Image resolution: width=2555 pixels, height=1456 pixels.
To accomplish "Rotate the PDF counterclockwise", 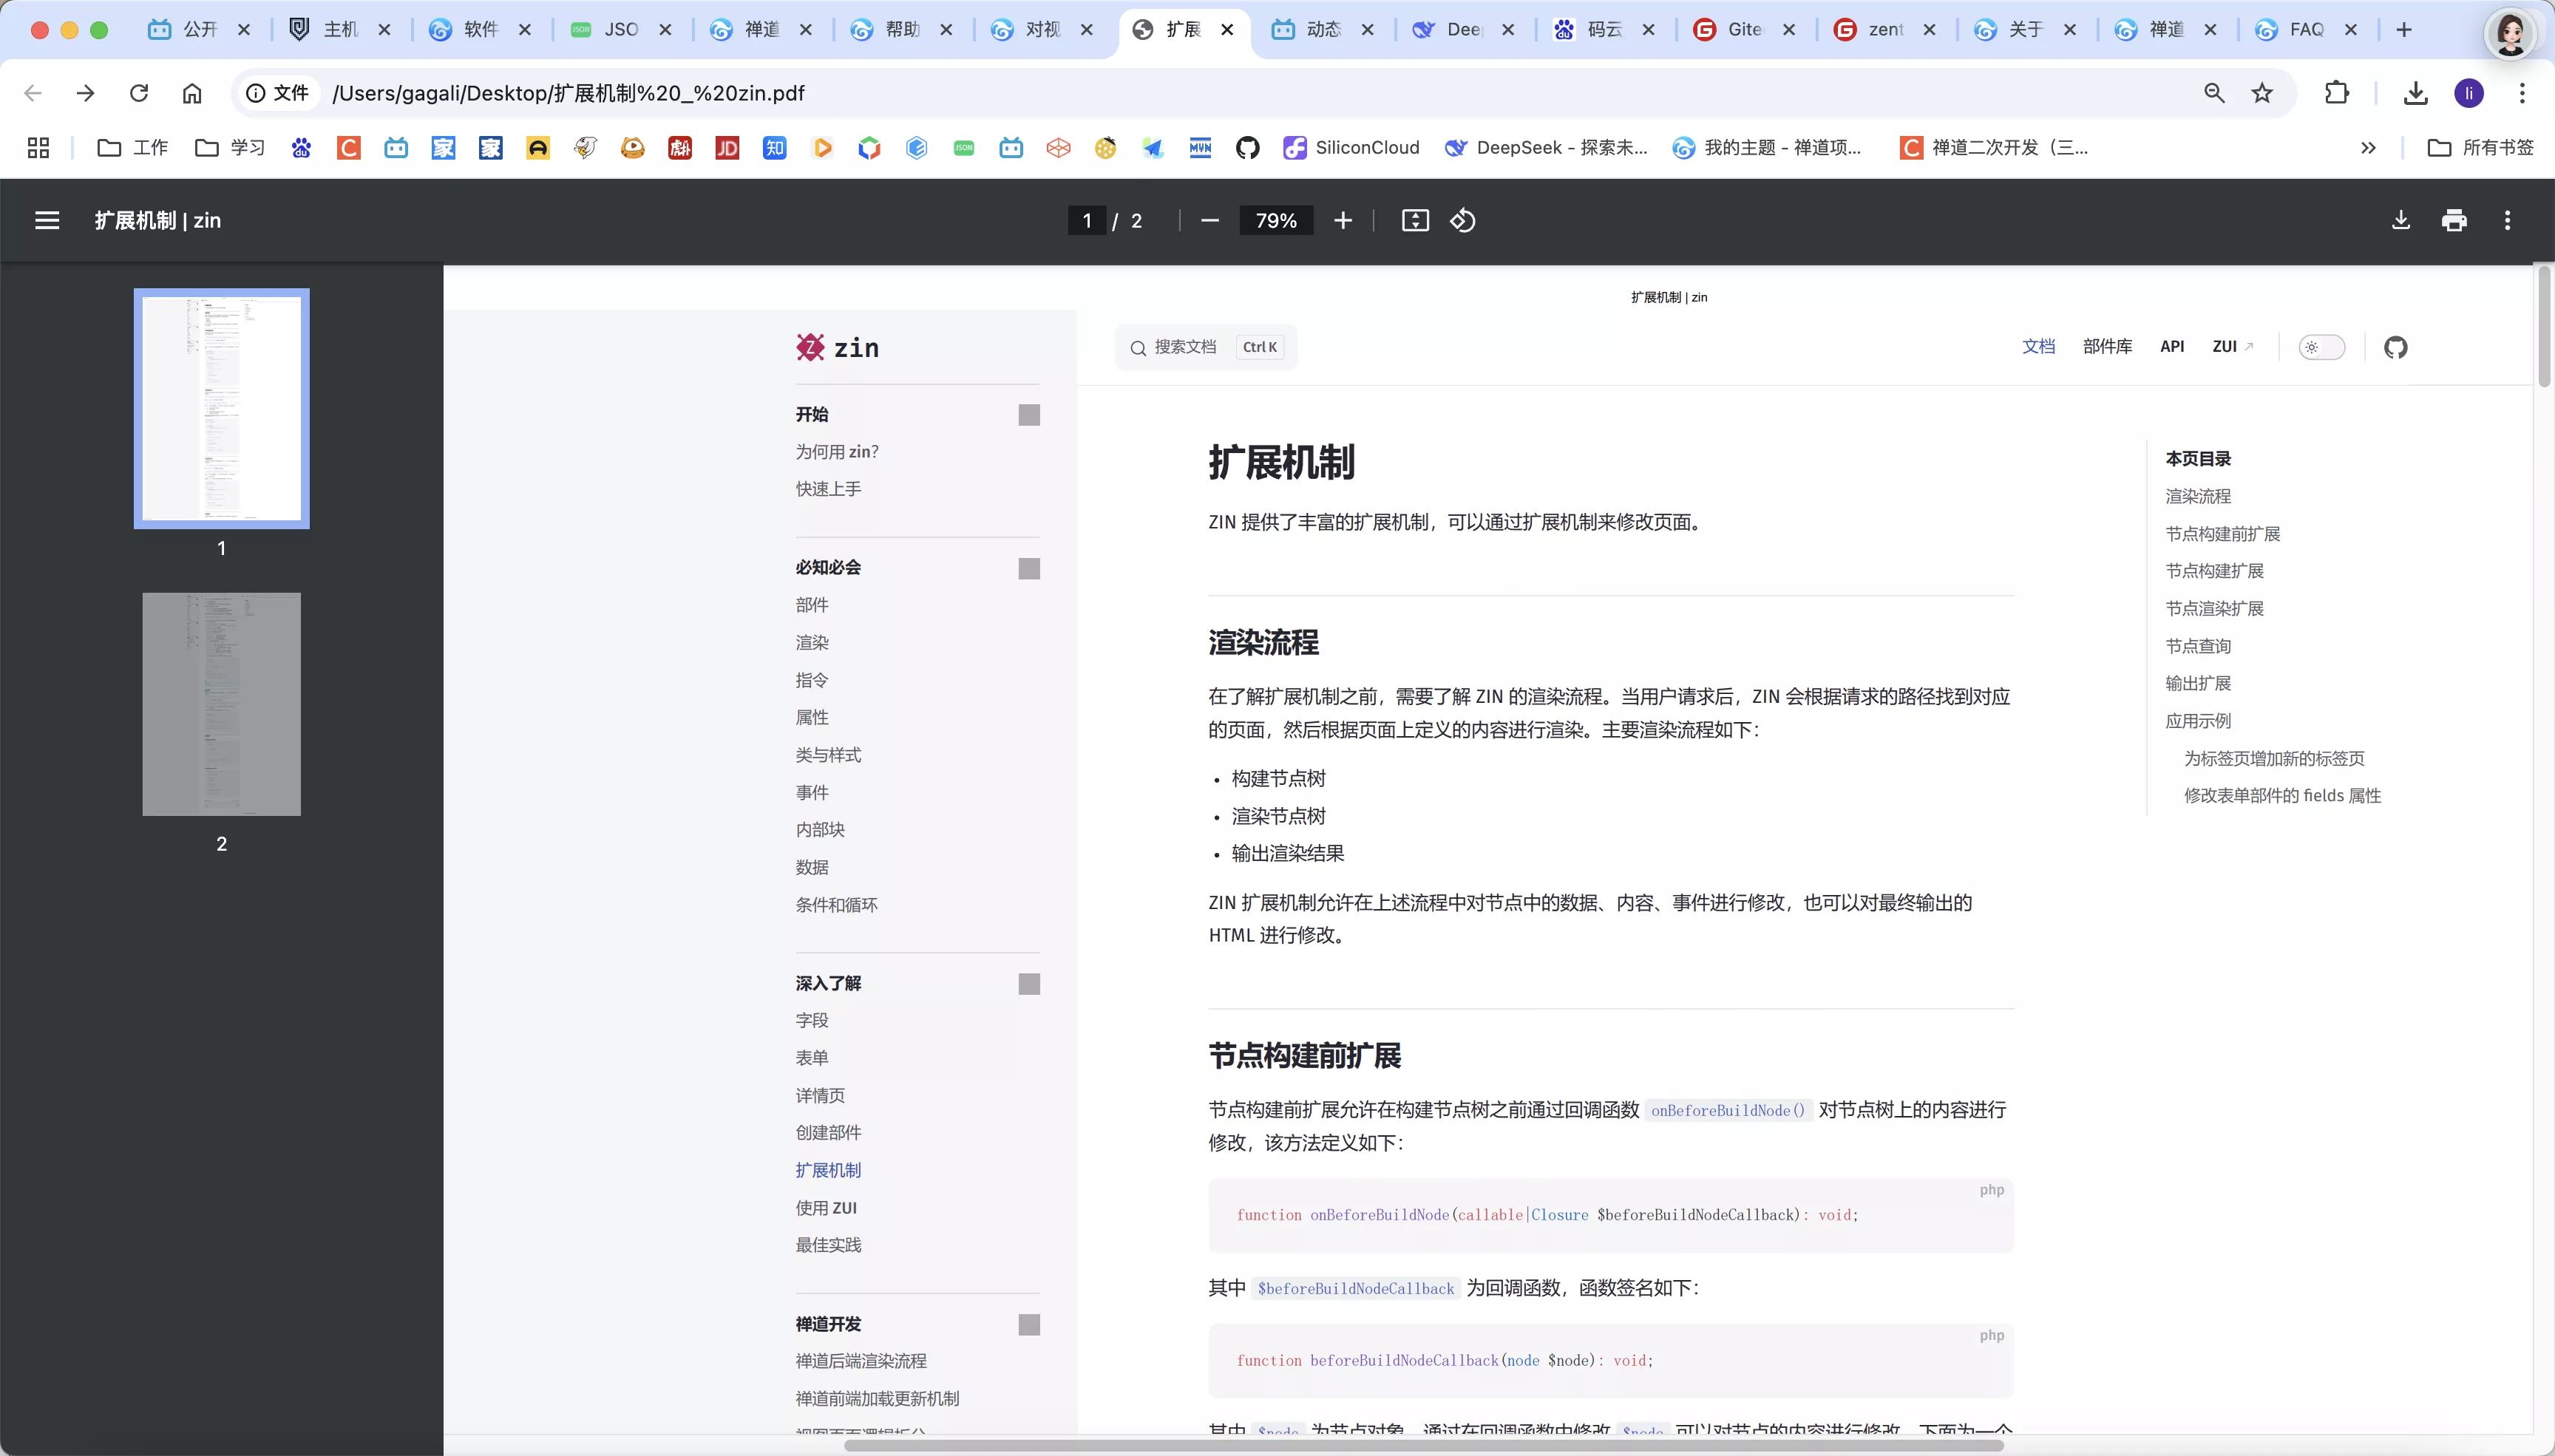I will pos(1463,220).
